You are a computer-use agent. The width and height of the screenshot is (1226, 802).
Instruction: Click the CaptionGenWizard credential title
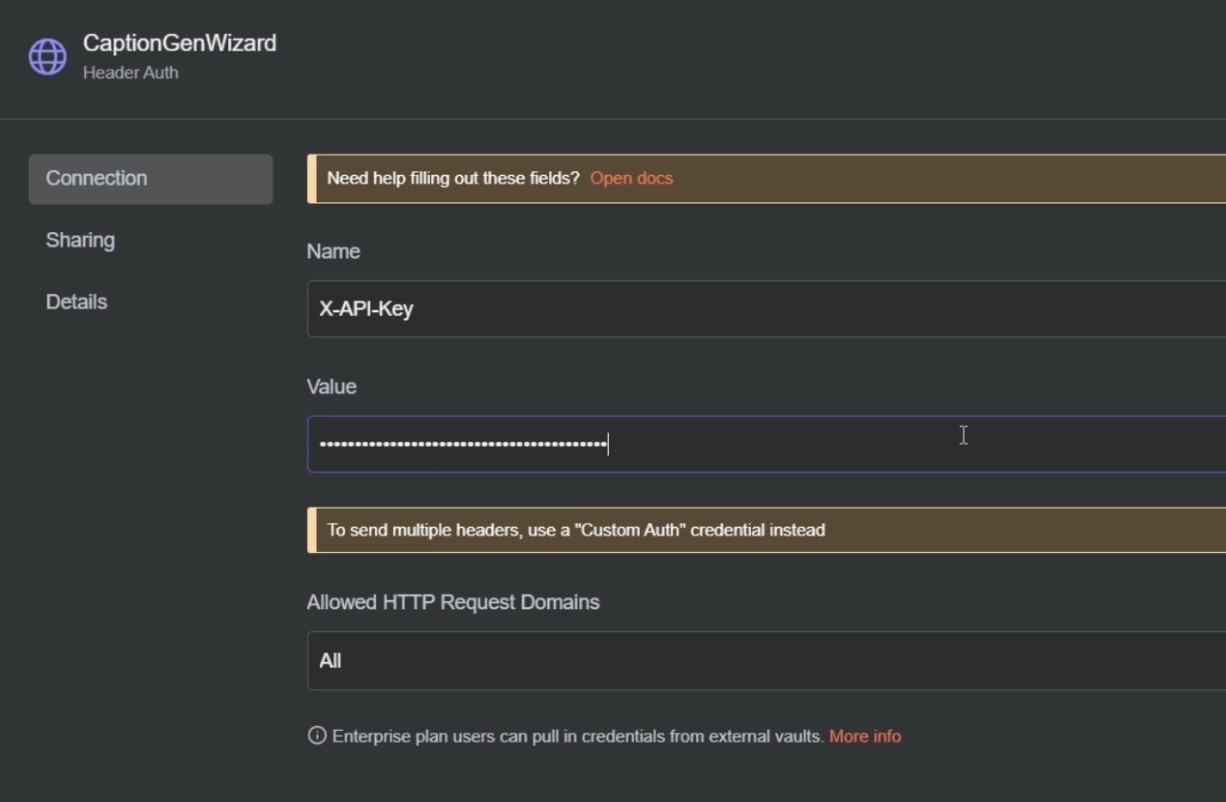tap(180, 42)
